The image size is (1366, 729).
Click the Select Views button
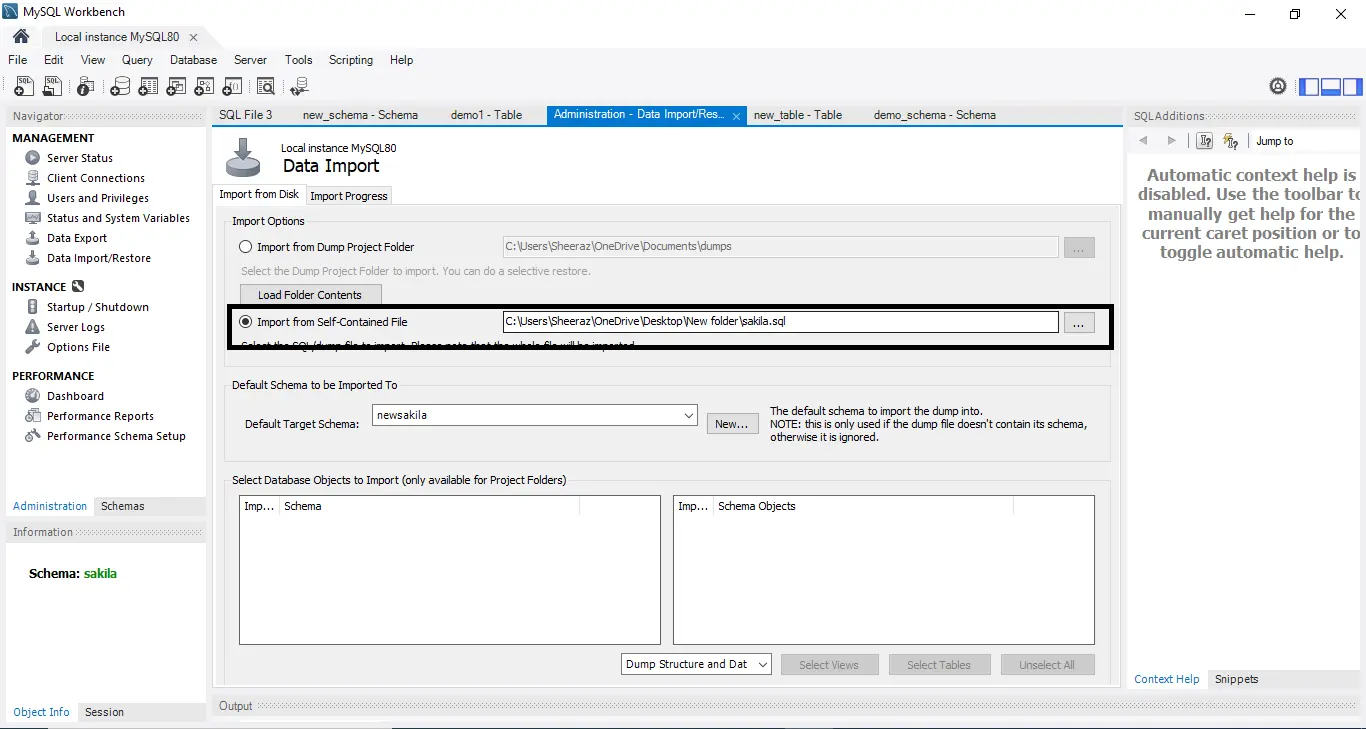828,665
